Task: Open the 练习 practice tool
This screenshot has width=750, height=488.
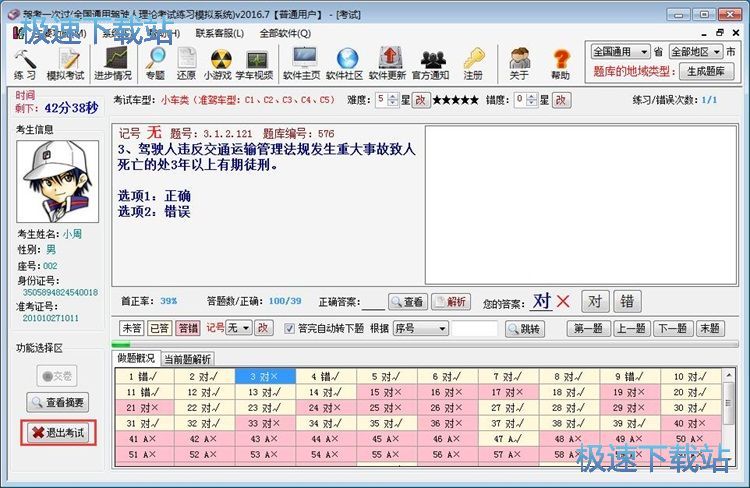Action: tap(24, 64)
